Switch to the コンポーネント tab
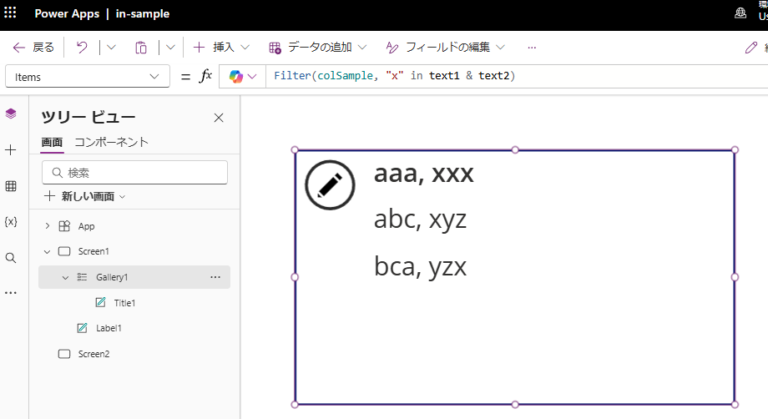 111,142
